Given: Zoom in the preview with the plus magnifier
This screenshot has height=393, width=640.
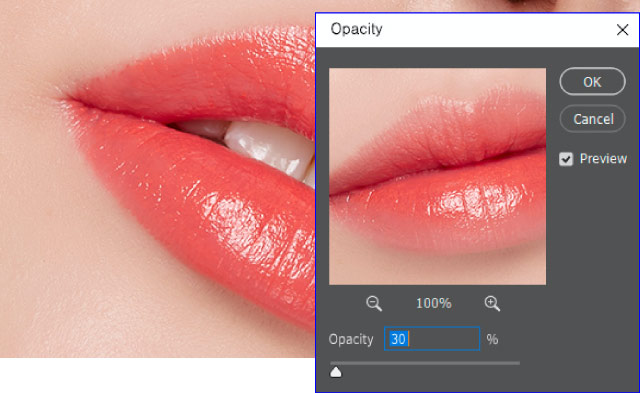Looking at the screenshot, I should point(492,304).
